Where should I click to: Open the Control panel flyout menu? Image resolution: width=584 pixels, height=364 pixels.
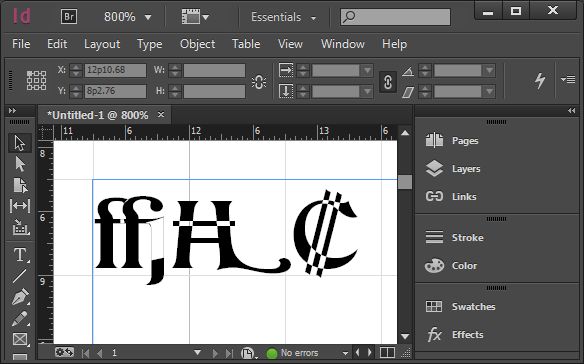click(x=568, y=79)
